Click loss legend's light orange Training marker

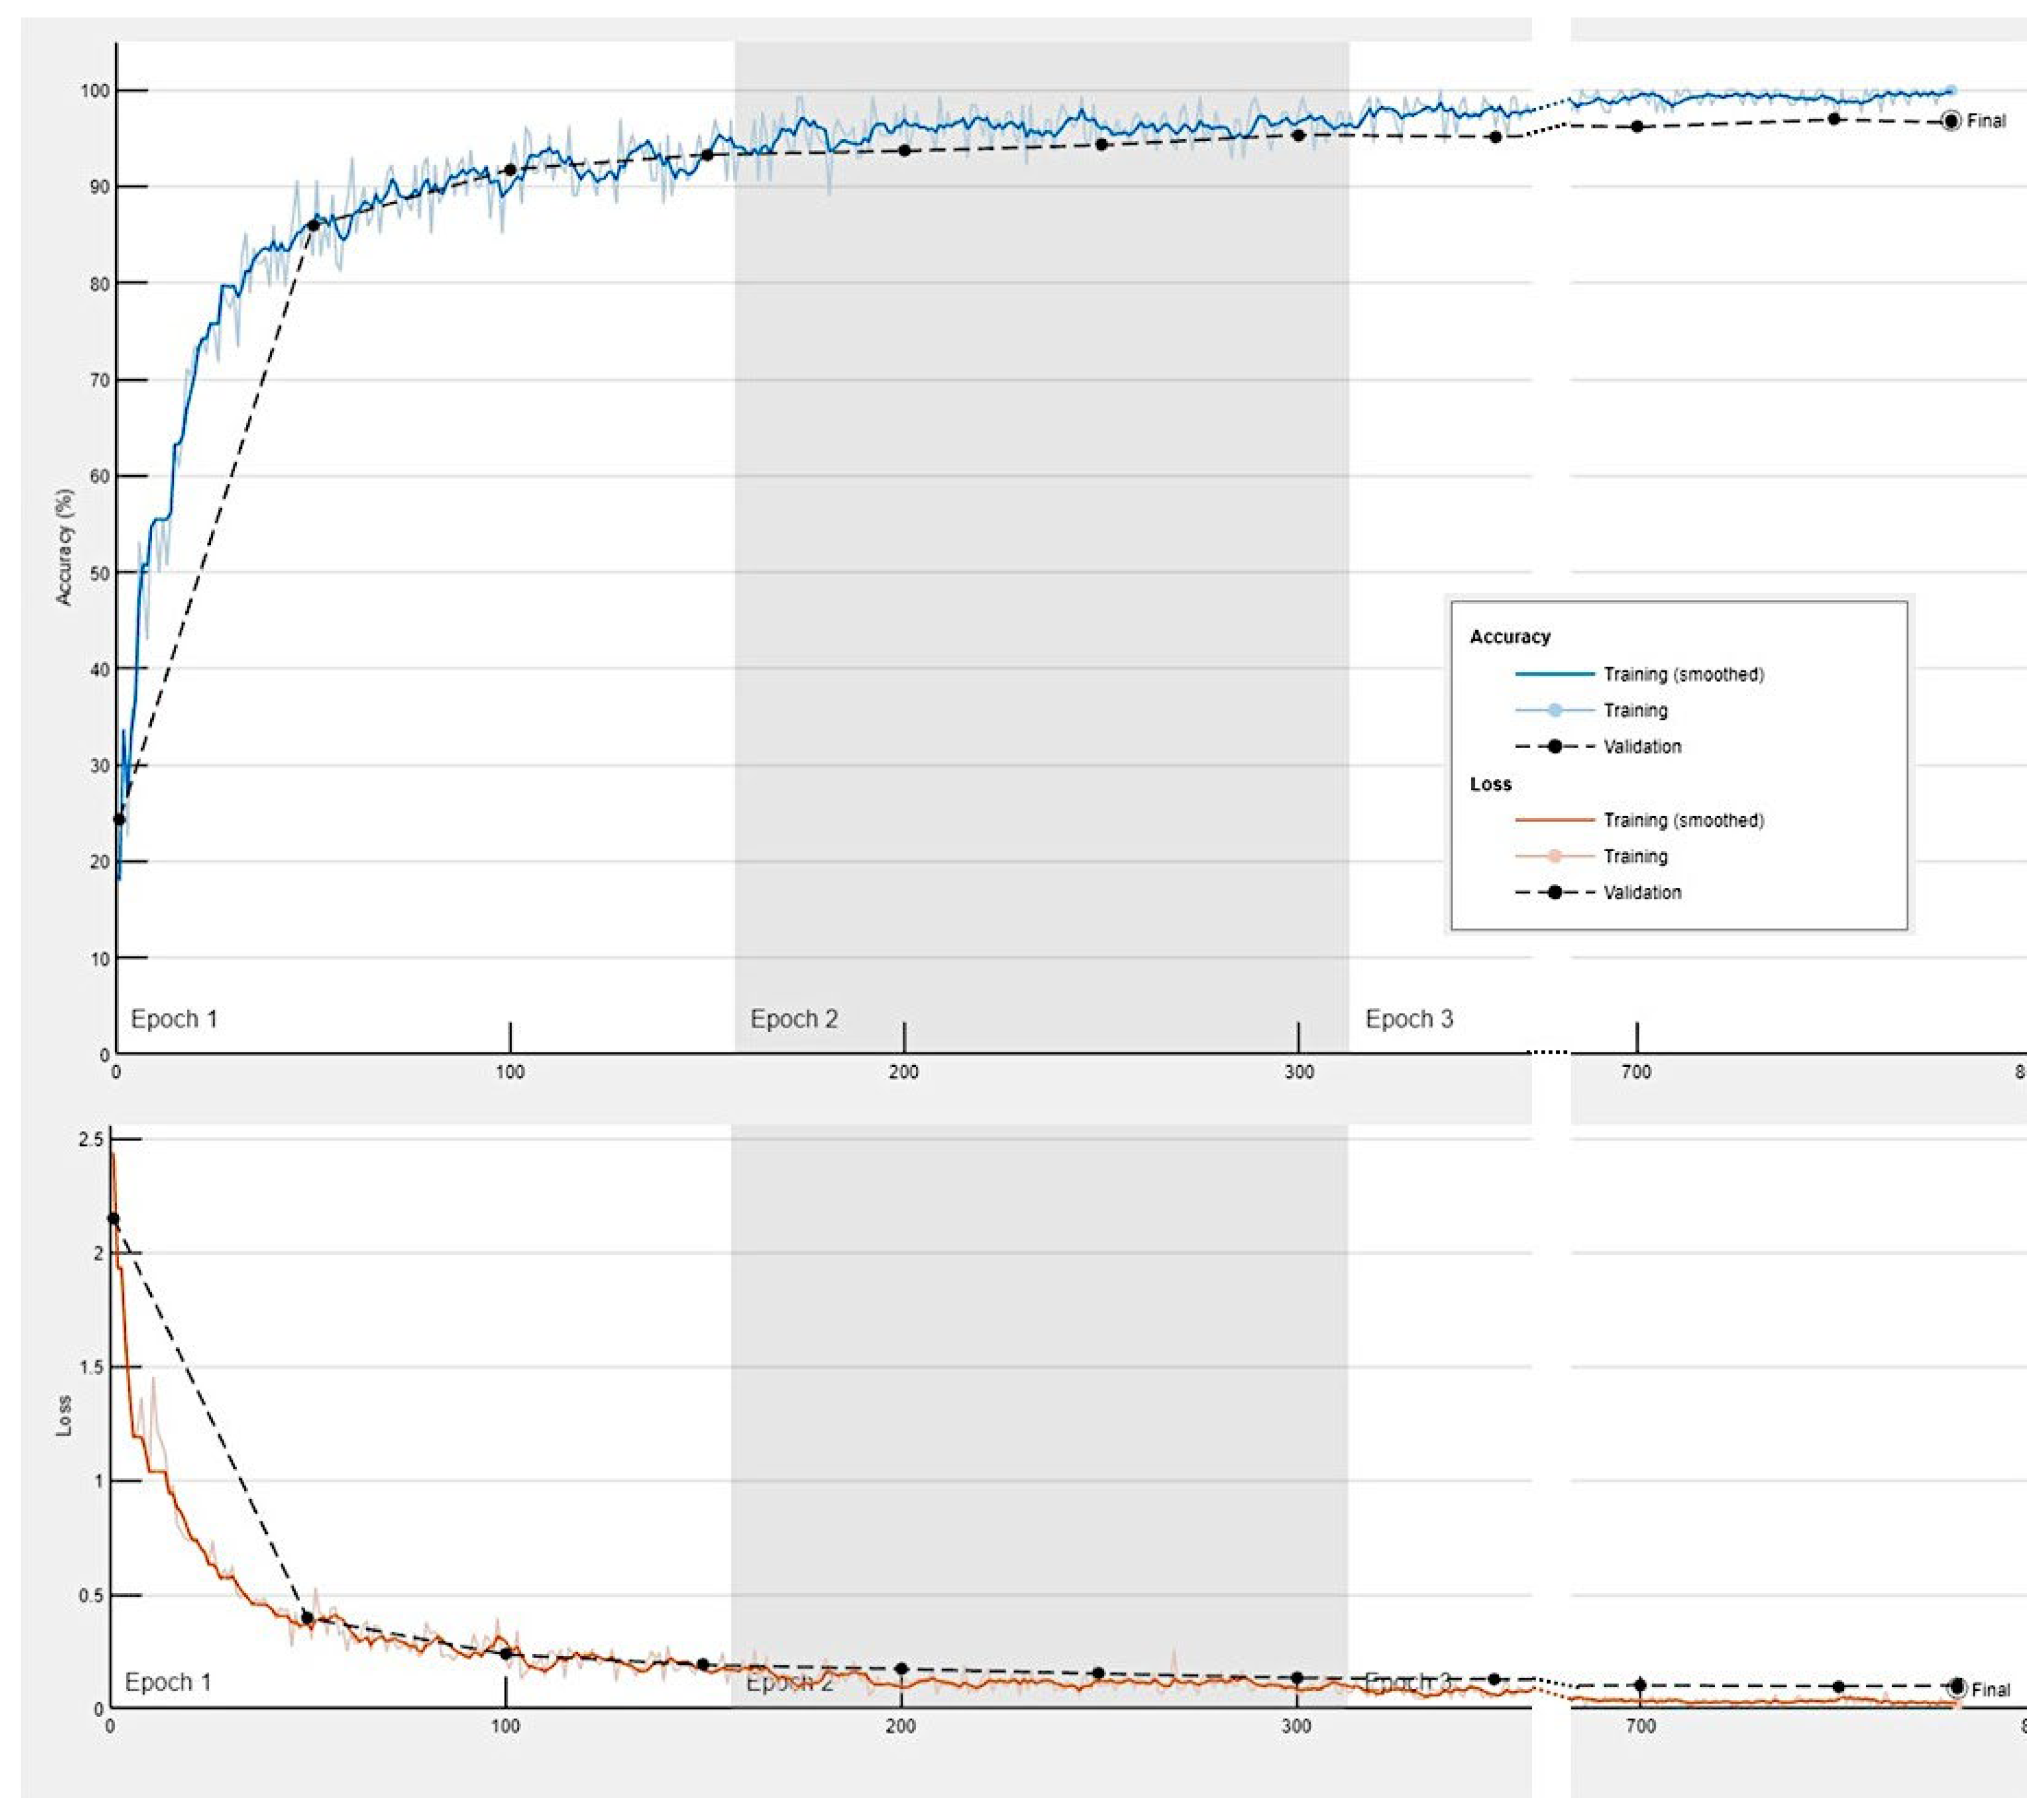(1554, 856)
